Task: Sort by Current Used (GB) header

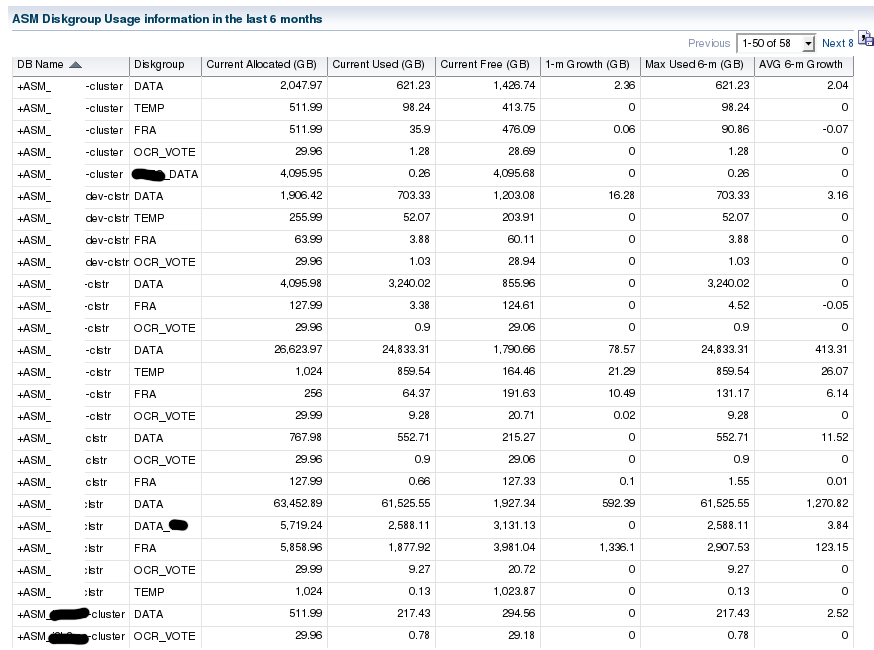Action: 378,64
